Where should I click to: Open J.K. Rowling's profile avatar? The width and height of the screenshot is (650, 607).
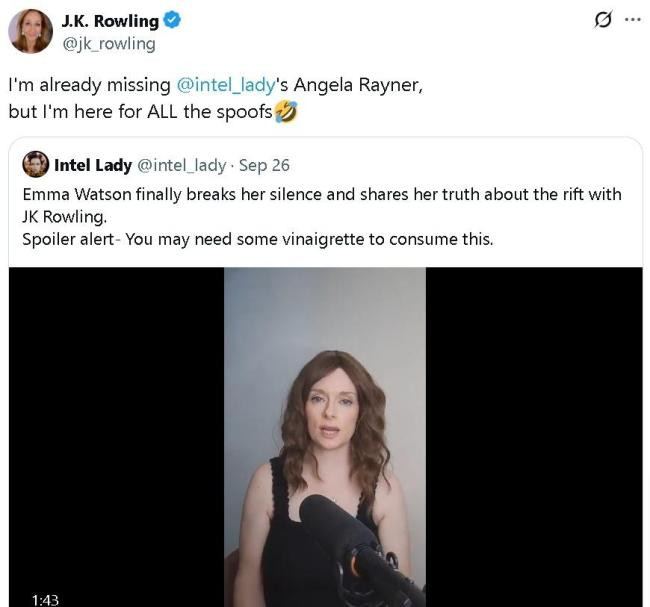[30, 31]
